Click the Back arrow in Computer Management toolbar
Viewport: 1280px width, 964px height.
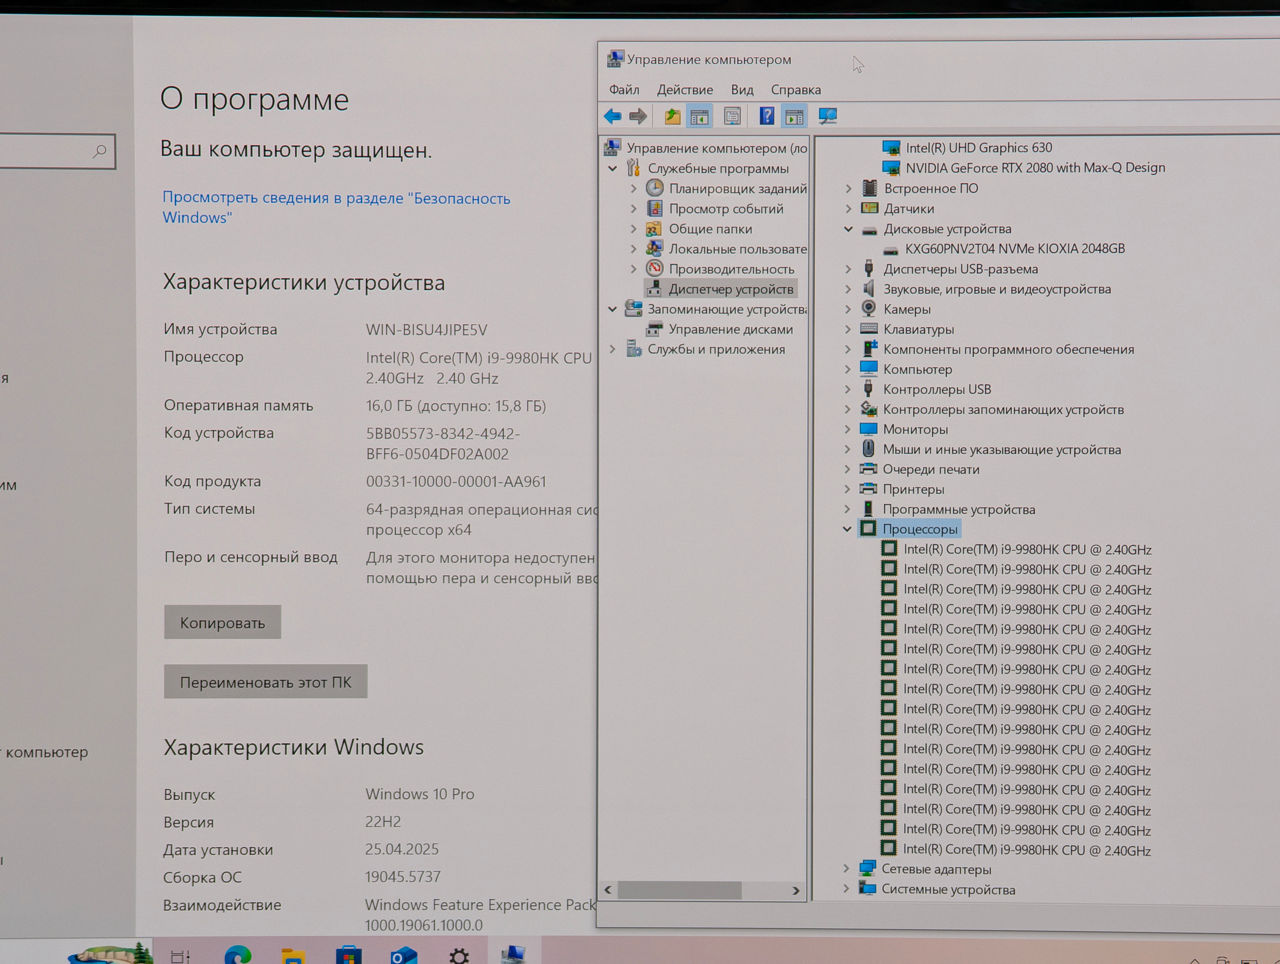[x=612, y=117]
